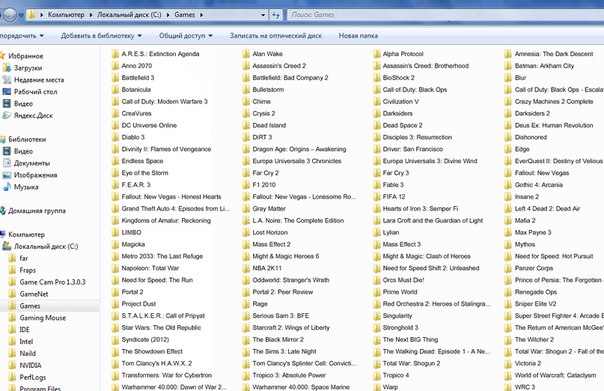Open the Музыка library
604x391 pixels.
(26, 187)
